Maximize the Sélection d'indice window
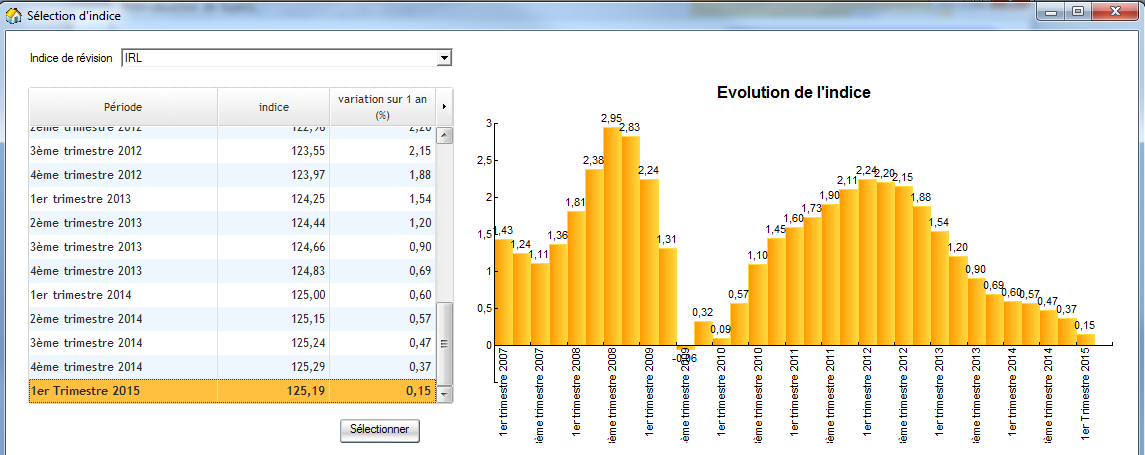Image resolution: width=1145 pixels, height=455 pixels. [x=1077, y=12]
